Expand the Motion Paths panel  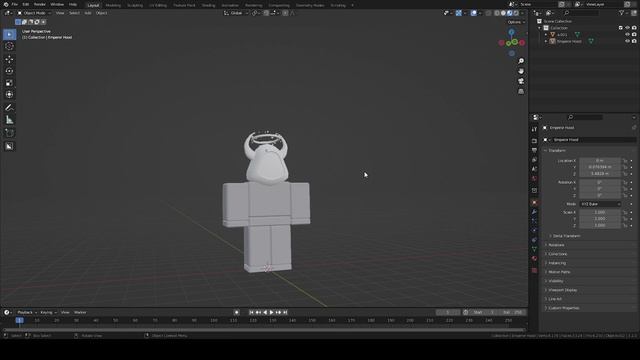click(559, 272)
